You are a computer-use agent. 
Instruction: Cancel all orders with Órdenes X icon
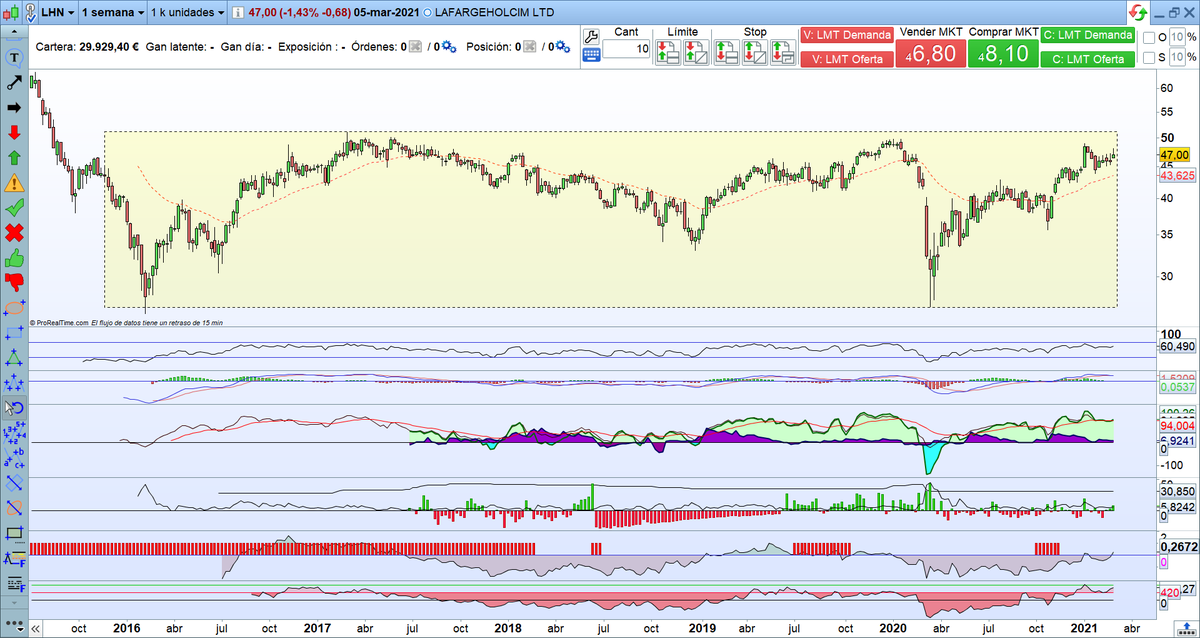click(x=416, y=47)
